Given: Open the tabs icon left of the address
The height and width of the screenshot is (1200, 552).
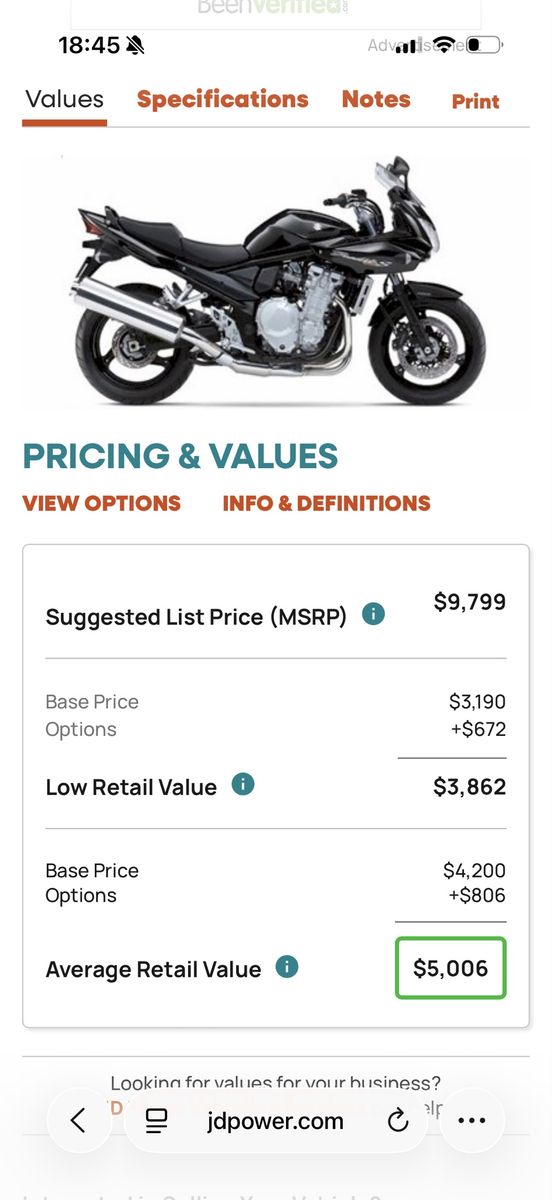Looking at the screenshot, I should [x=156, y=1121].
